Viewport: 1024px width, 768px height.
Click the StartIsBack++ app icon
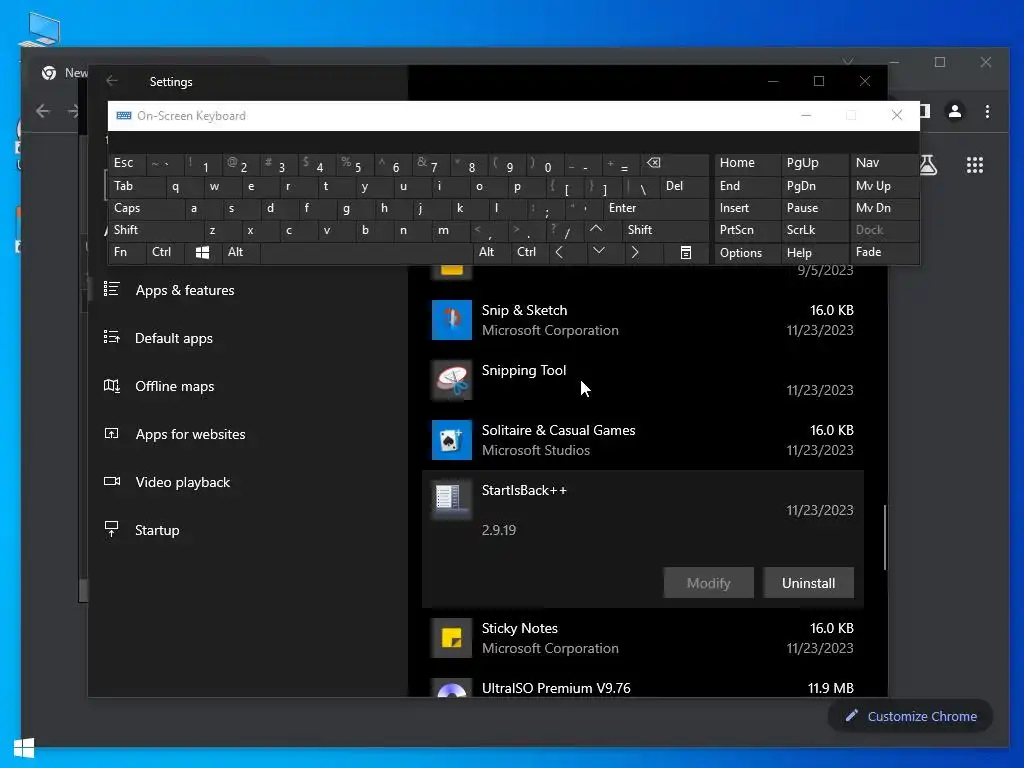coord(451,500)
